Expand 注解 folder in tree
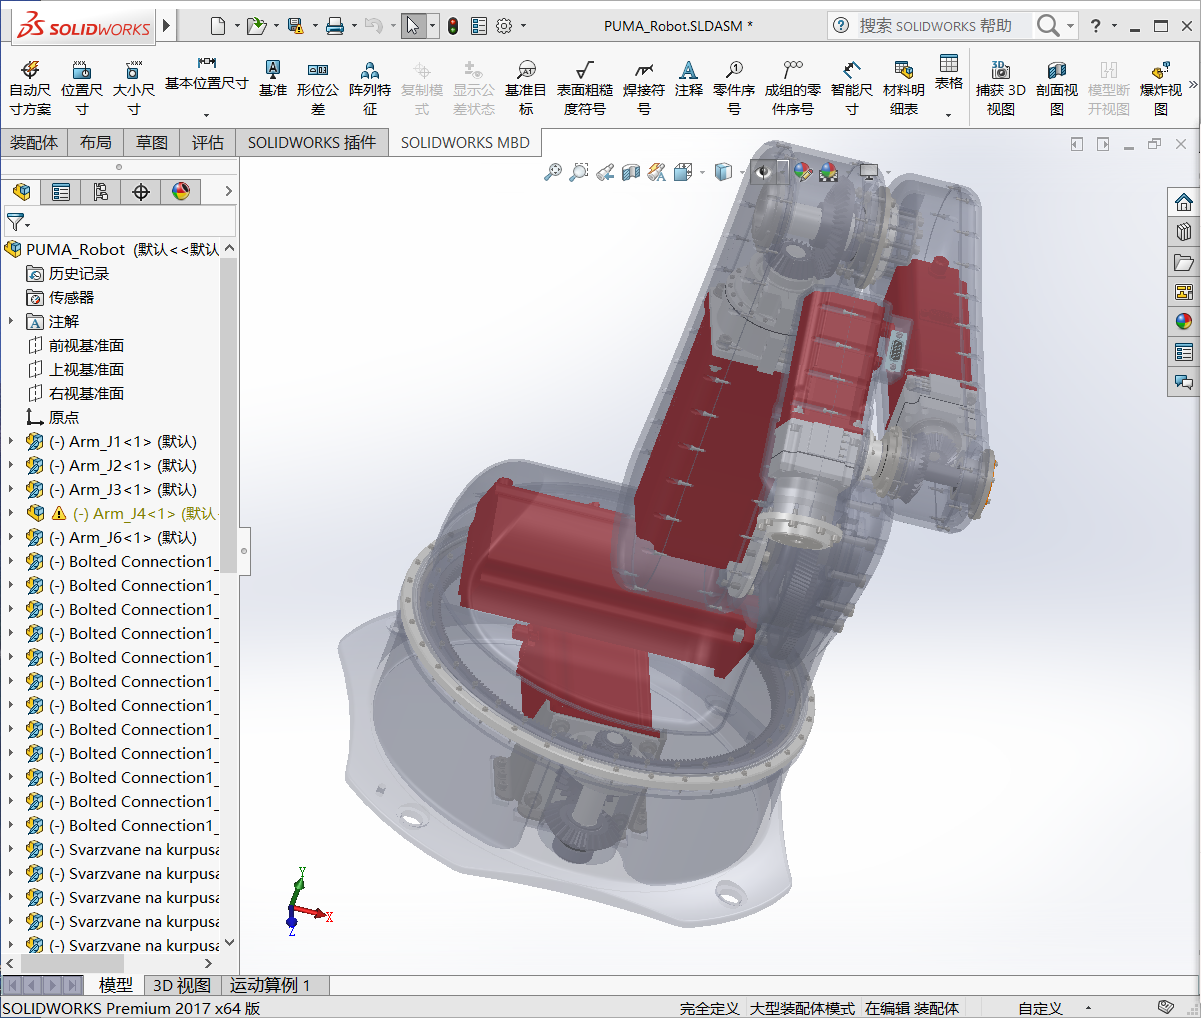 click(x=11, y=321)
